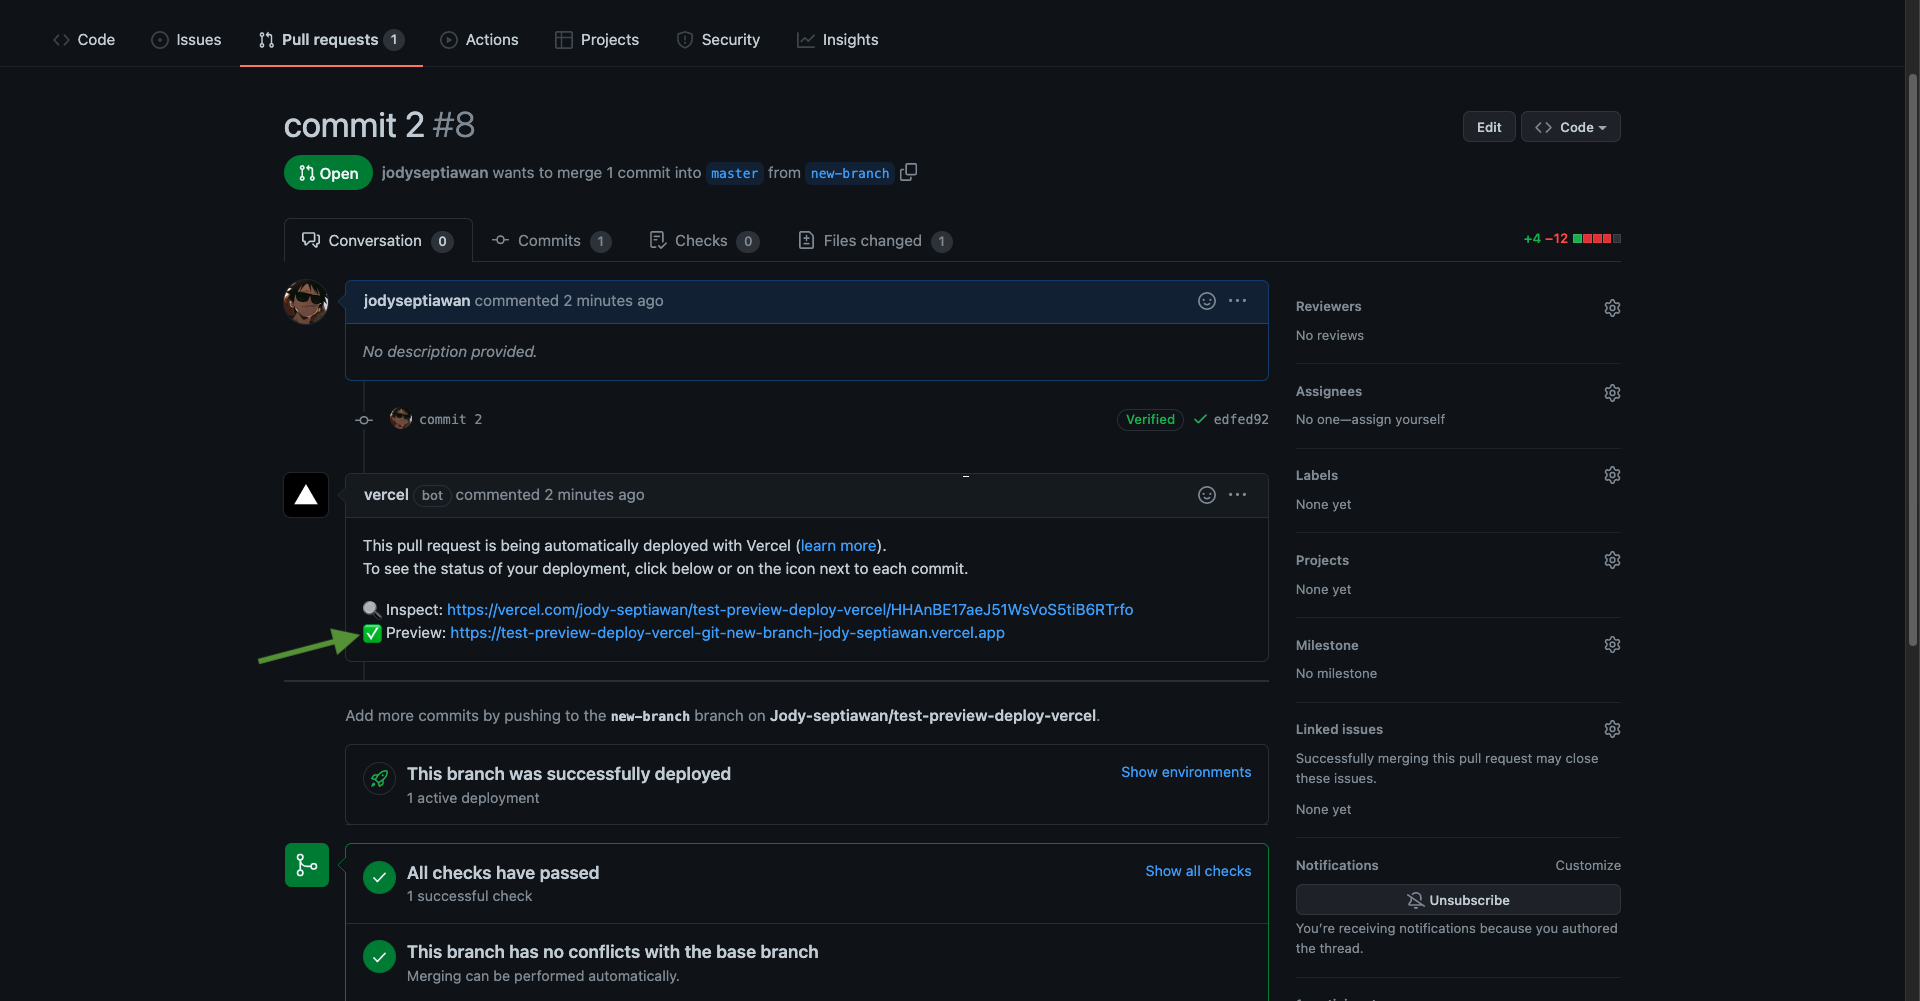Click the green Verified badge on commit
The image size is (1920, 1001).
1149,420
